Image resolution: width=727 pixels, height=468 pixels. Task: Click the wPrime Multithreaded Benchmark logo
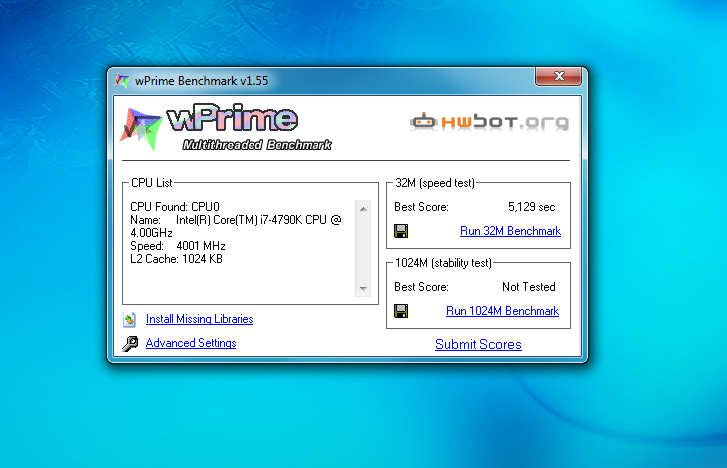226,127
